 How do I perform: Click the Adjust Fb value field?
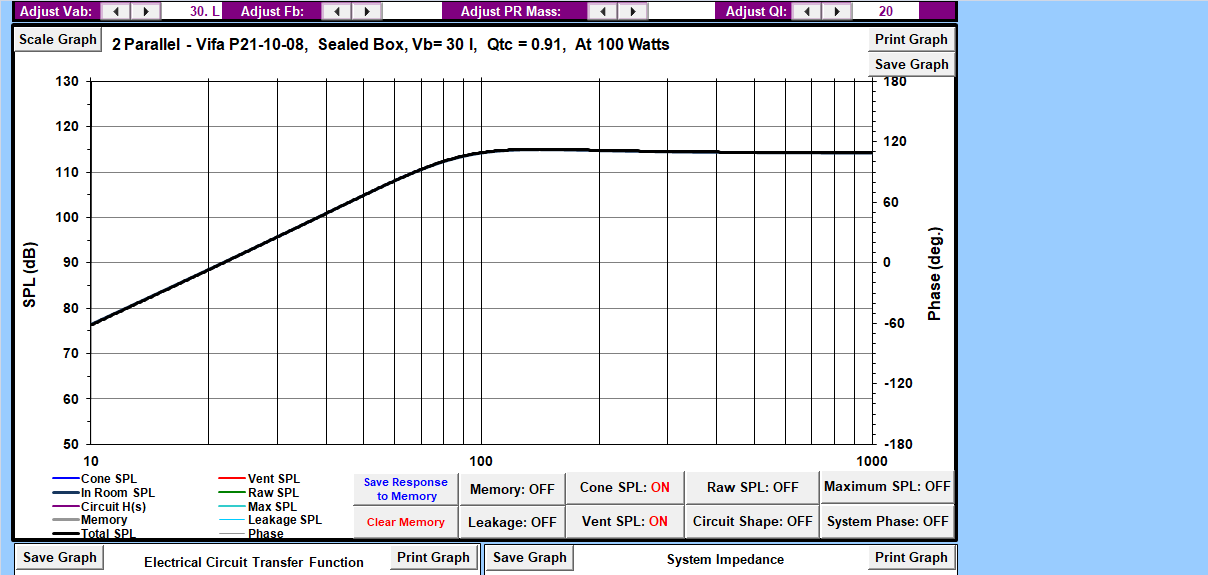[412, 11]
